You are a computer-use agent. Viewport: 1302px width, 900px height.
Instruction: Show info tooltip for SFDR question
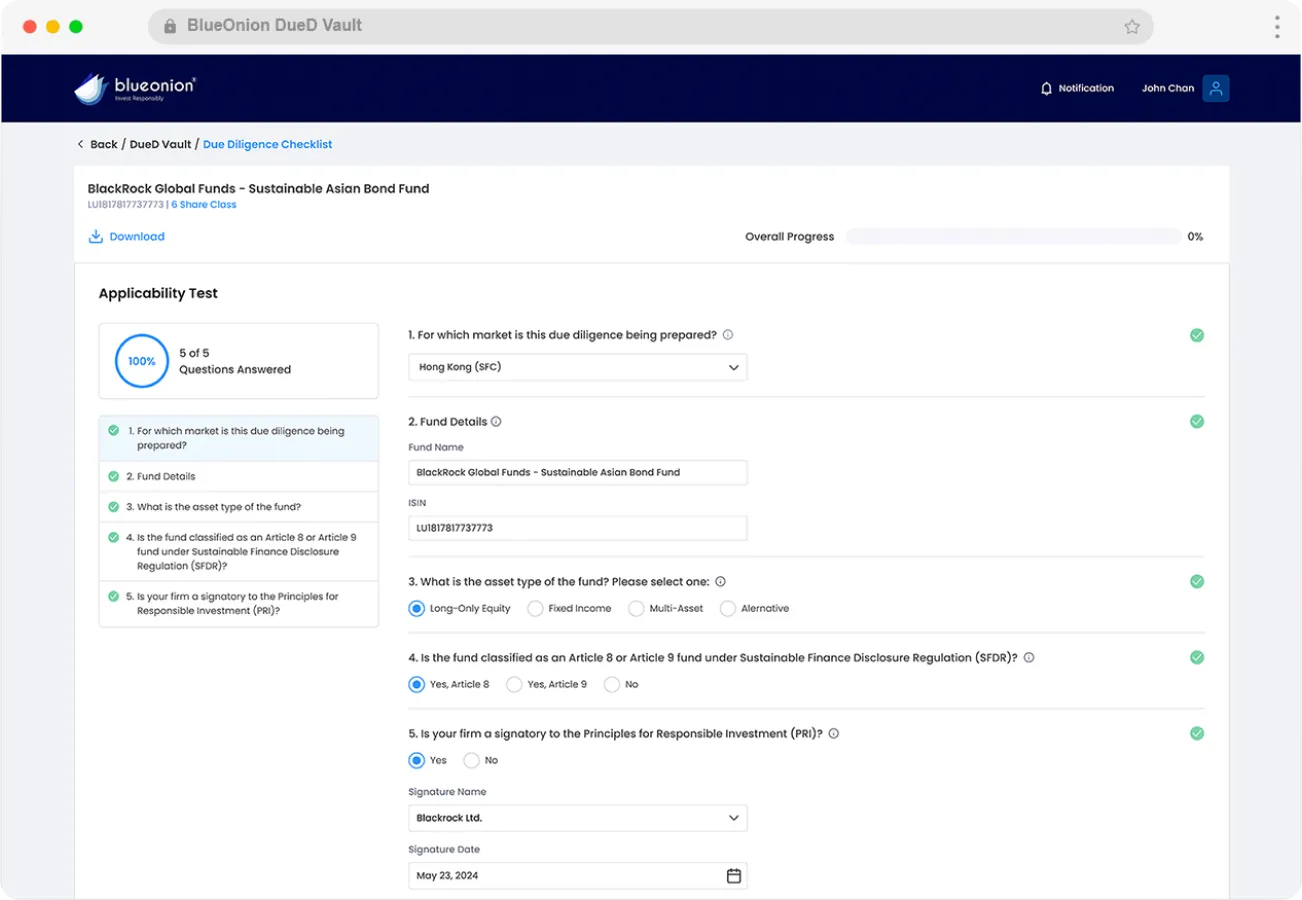pyautogui.click(x=1029, y=658)
